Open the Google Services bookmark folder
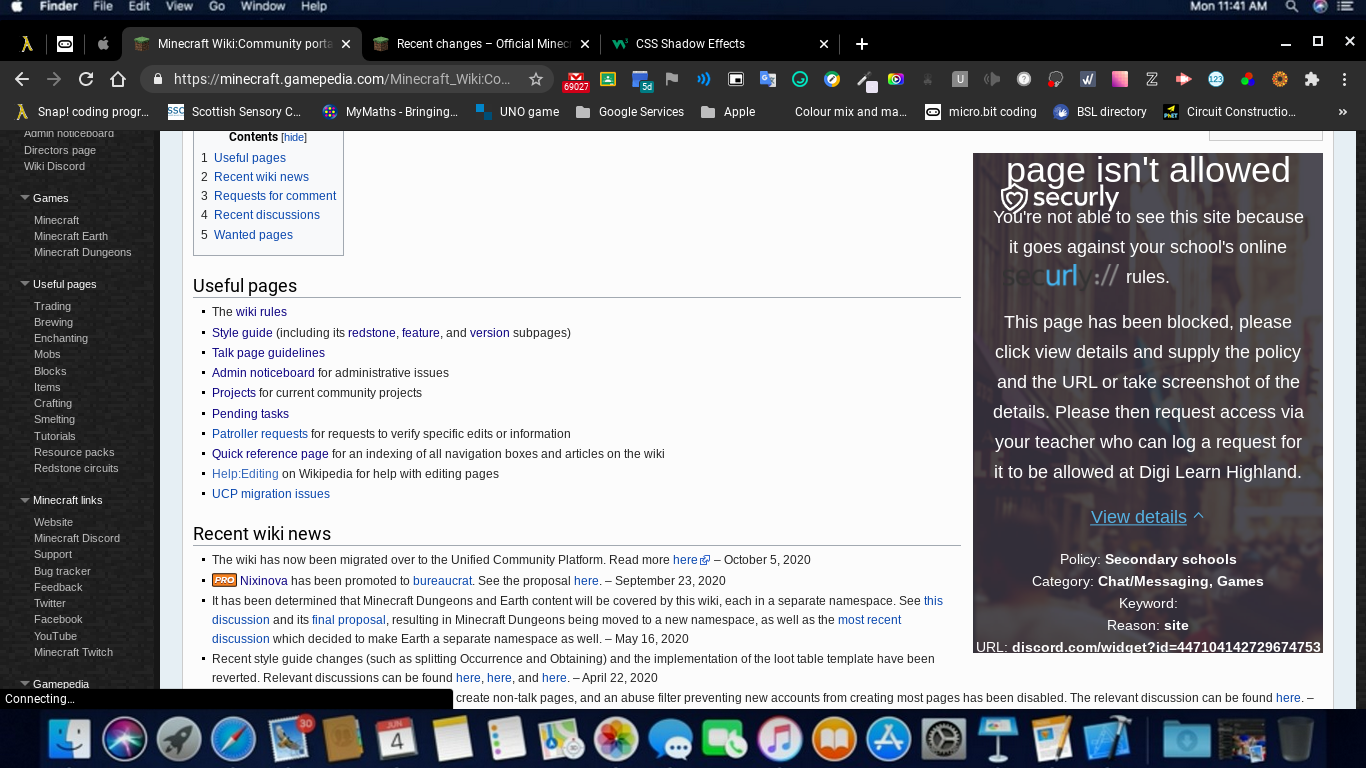Viewport: 1366px width, 768px height. tap(630, 112)
